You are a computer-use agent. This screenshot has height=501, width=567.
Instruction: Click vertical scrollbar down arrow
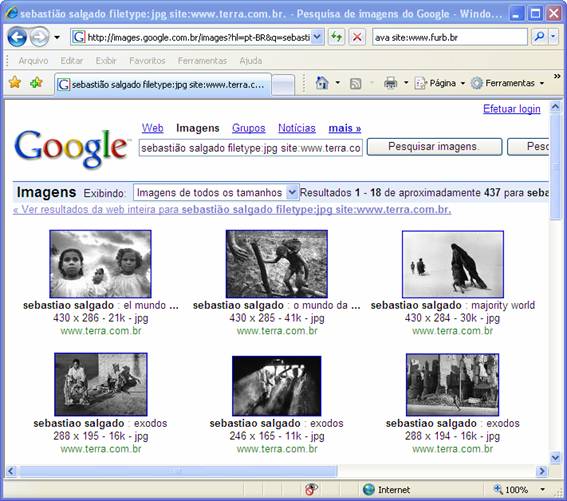coord(555,458)
